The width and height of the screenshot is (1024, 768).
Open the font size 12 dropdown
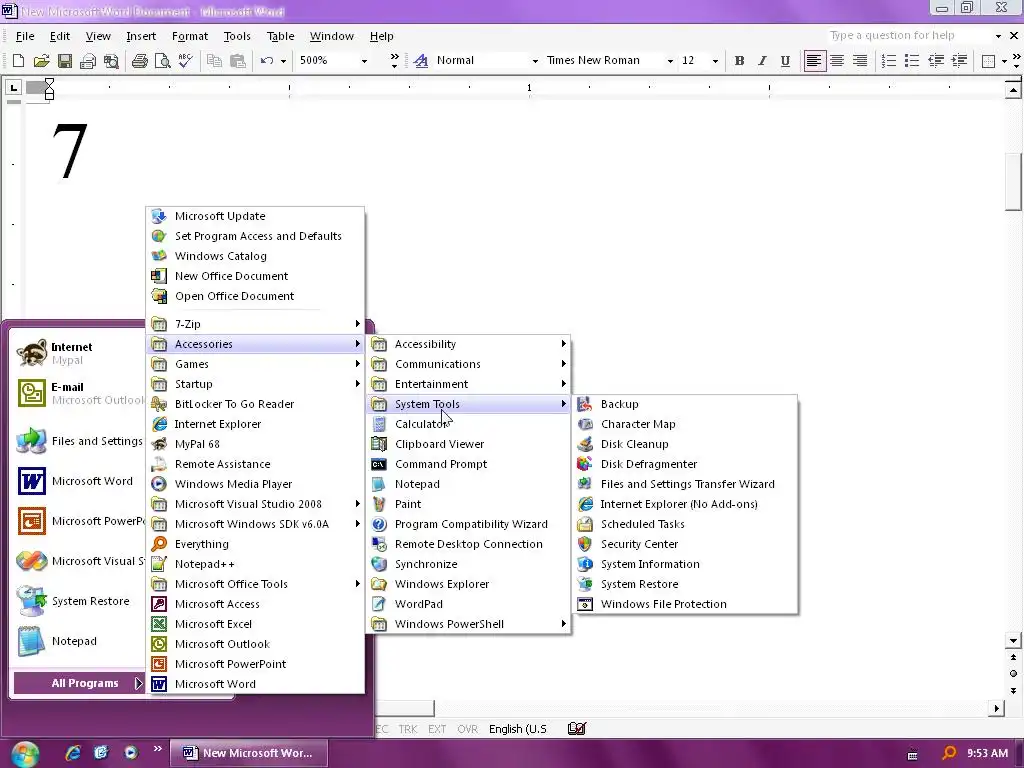pyautogui.click(x=715, y=61)
